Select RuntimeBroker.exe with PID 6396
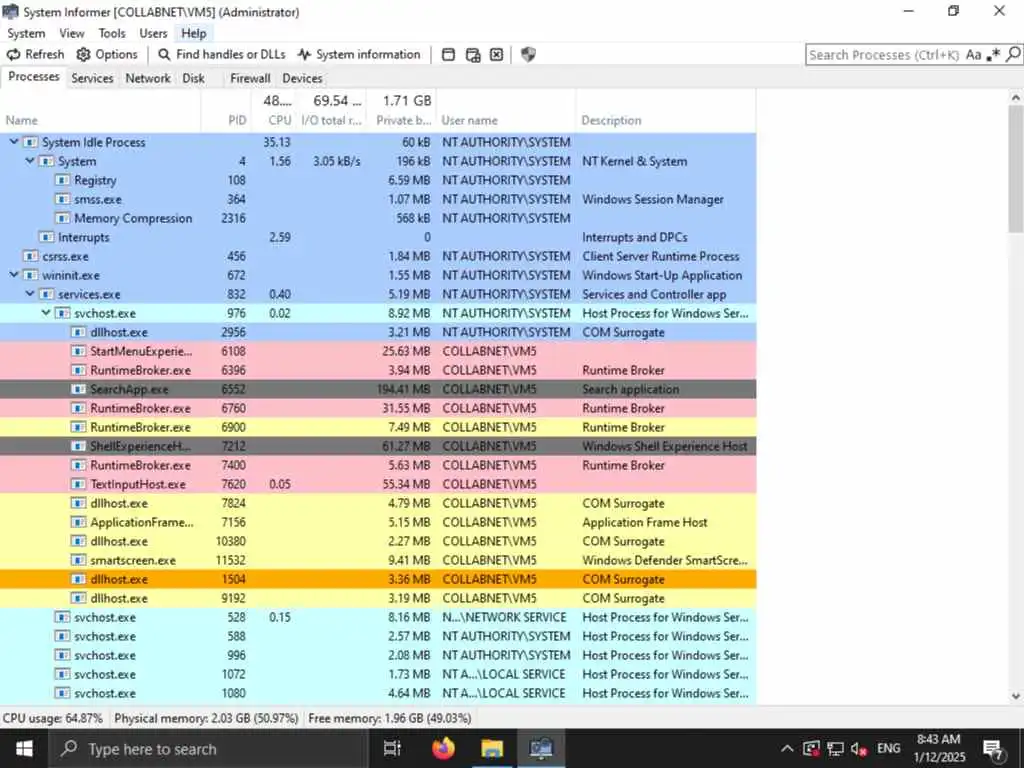The image size is (1024, 768). [378, 370]
